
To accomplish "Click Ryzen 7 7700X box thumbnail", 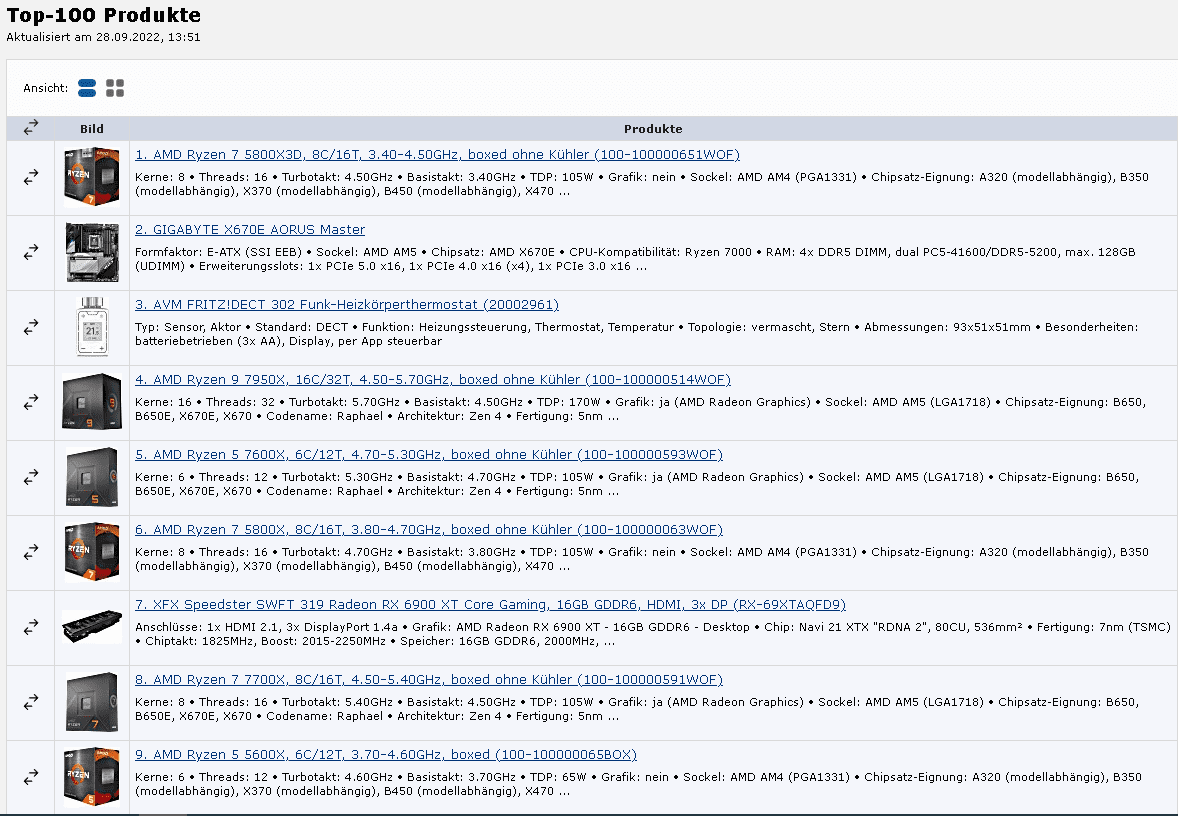I will tap(92, 703).
